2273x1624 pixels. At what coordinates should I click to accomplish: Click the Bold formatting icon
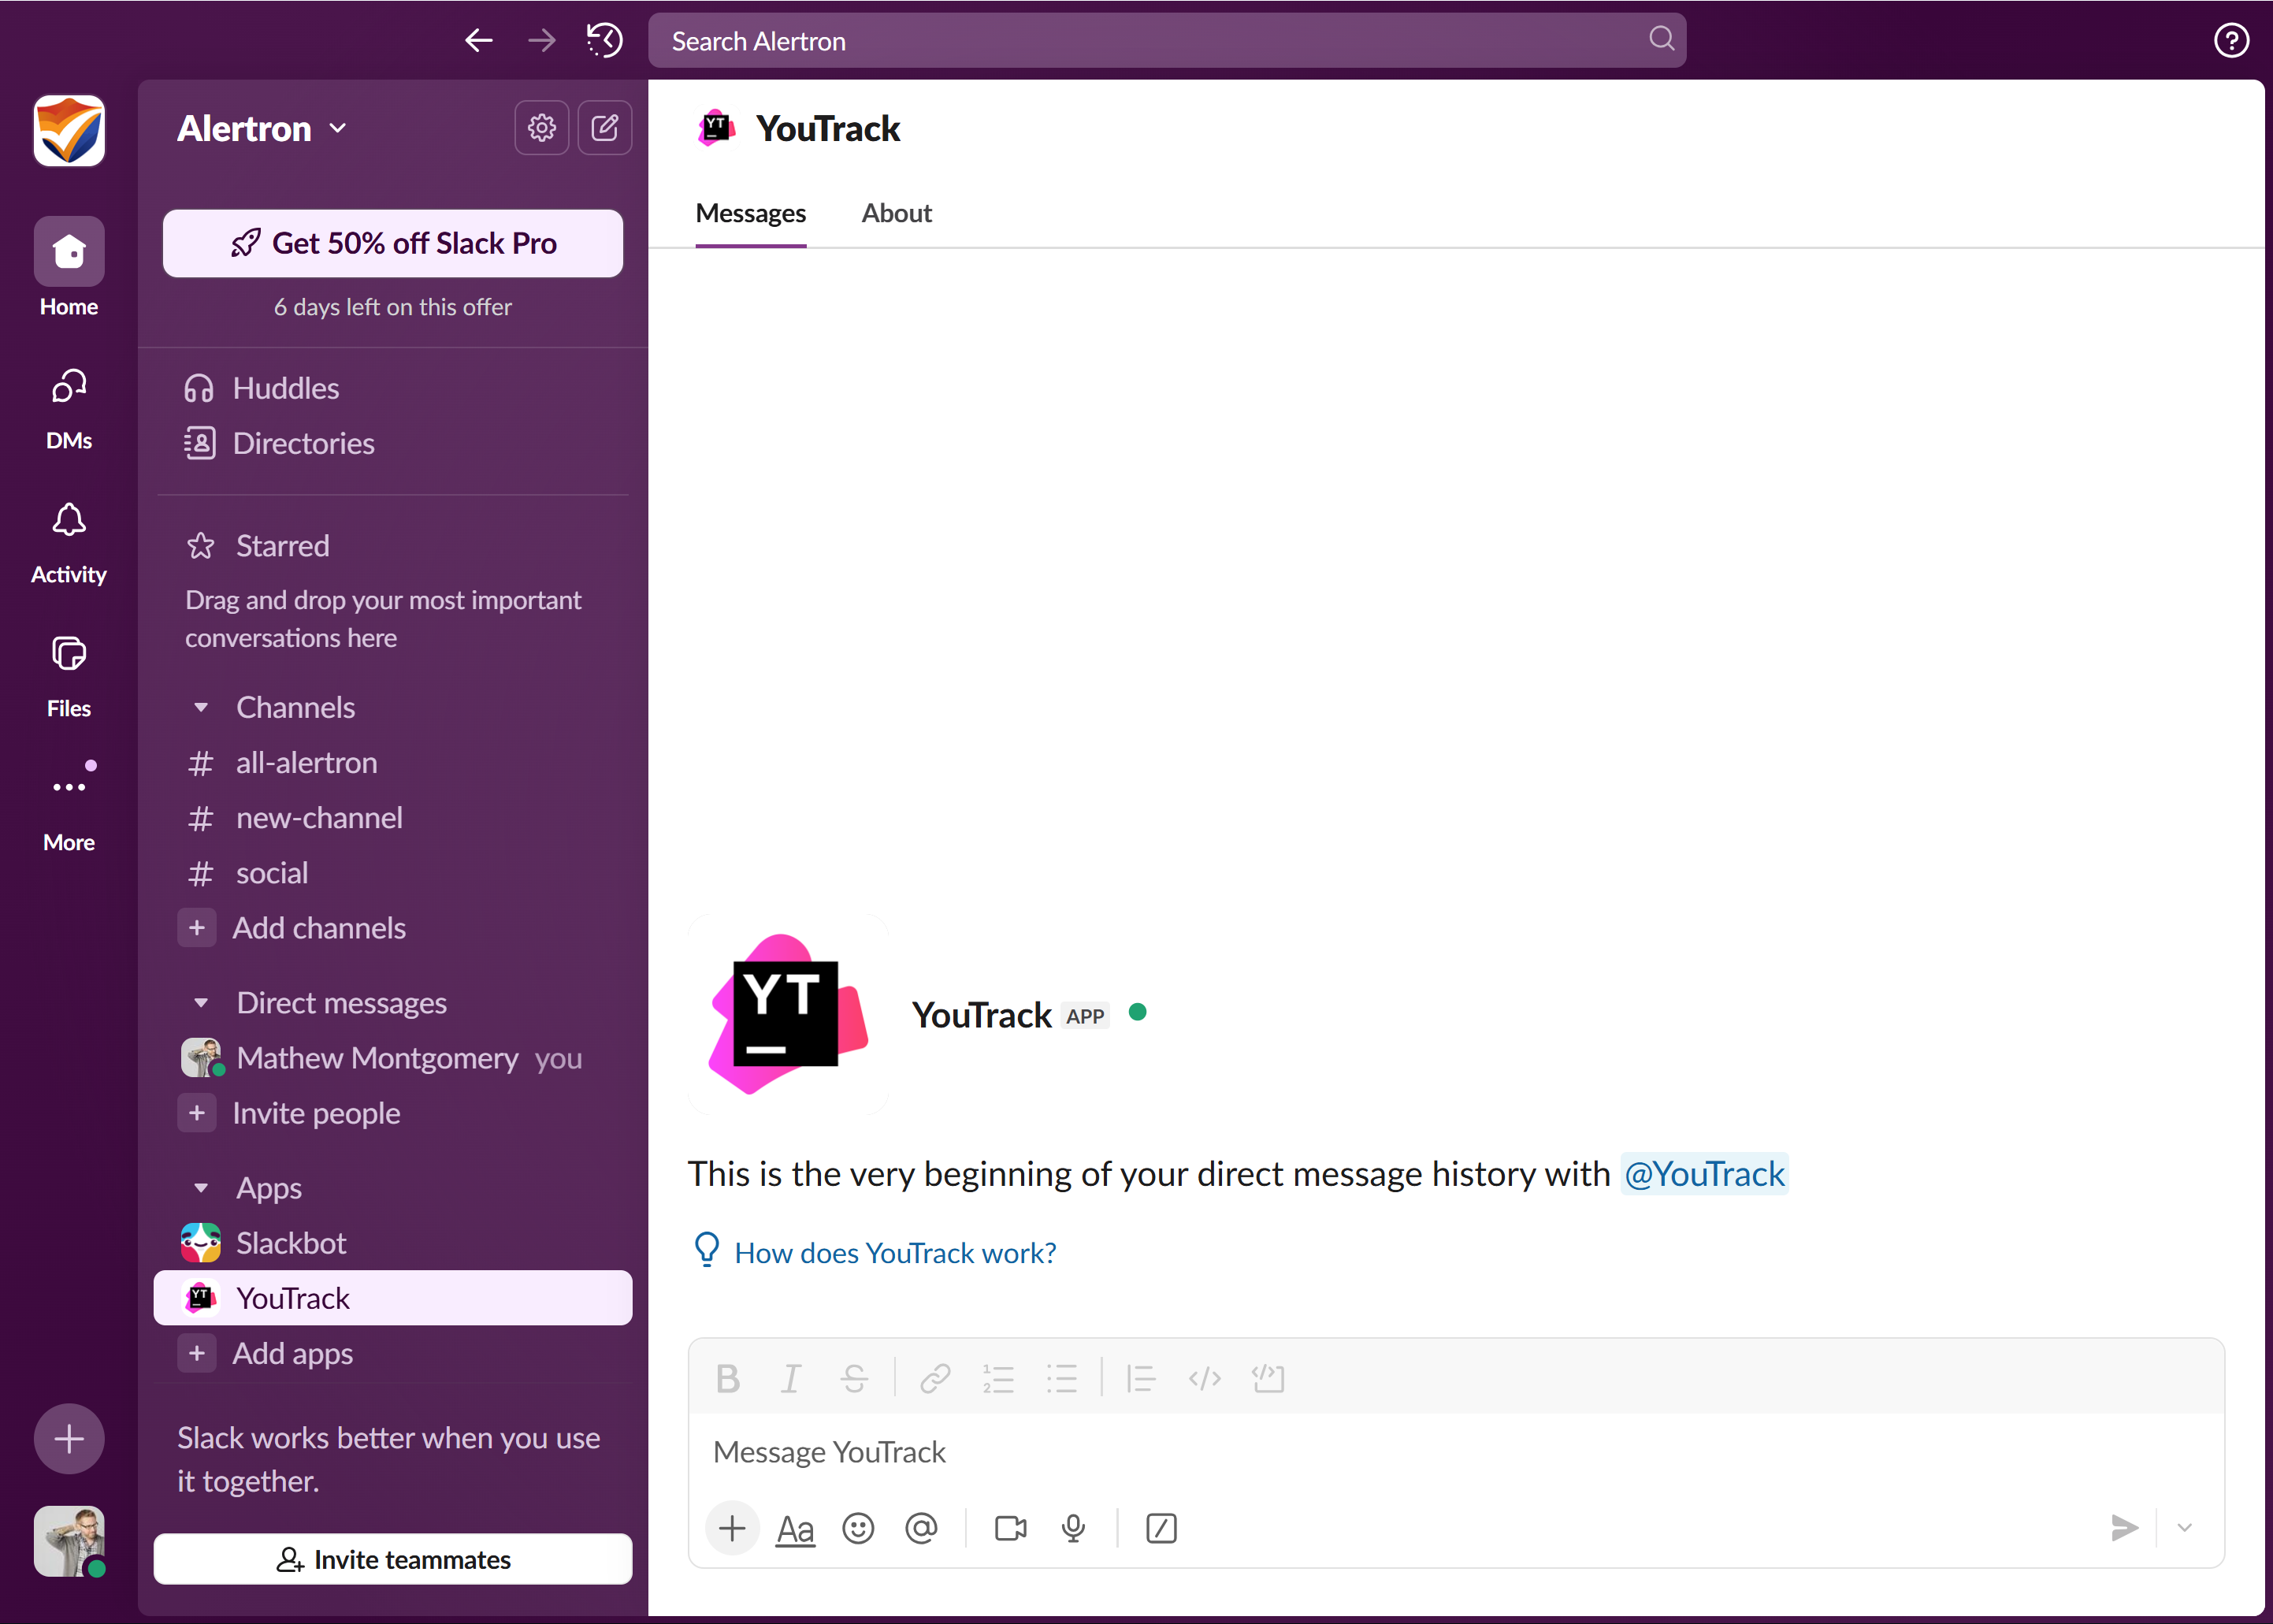[728, 1379]
